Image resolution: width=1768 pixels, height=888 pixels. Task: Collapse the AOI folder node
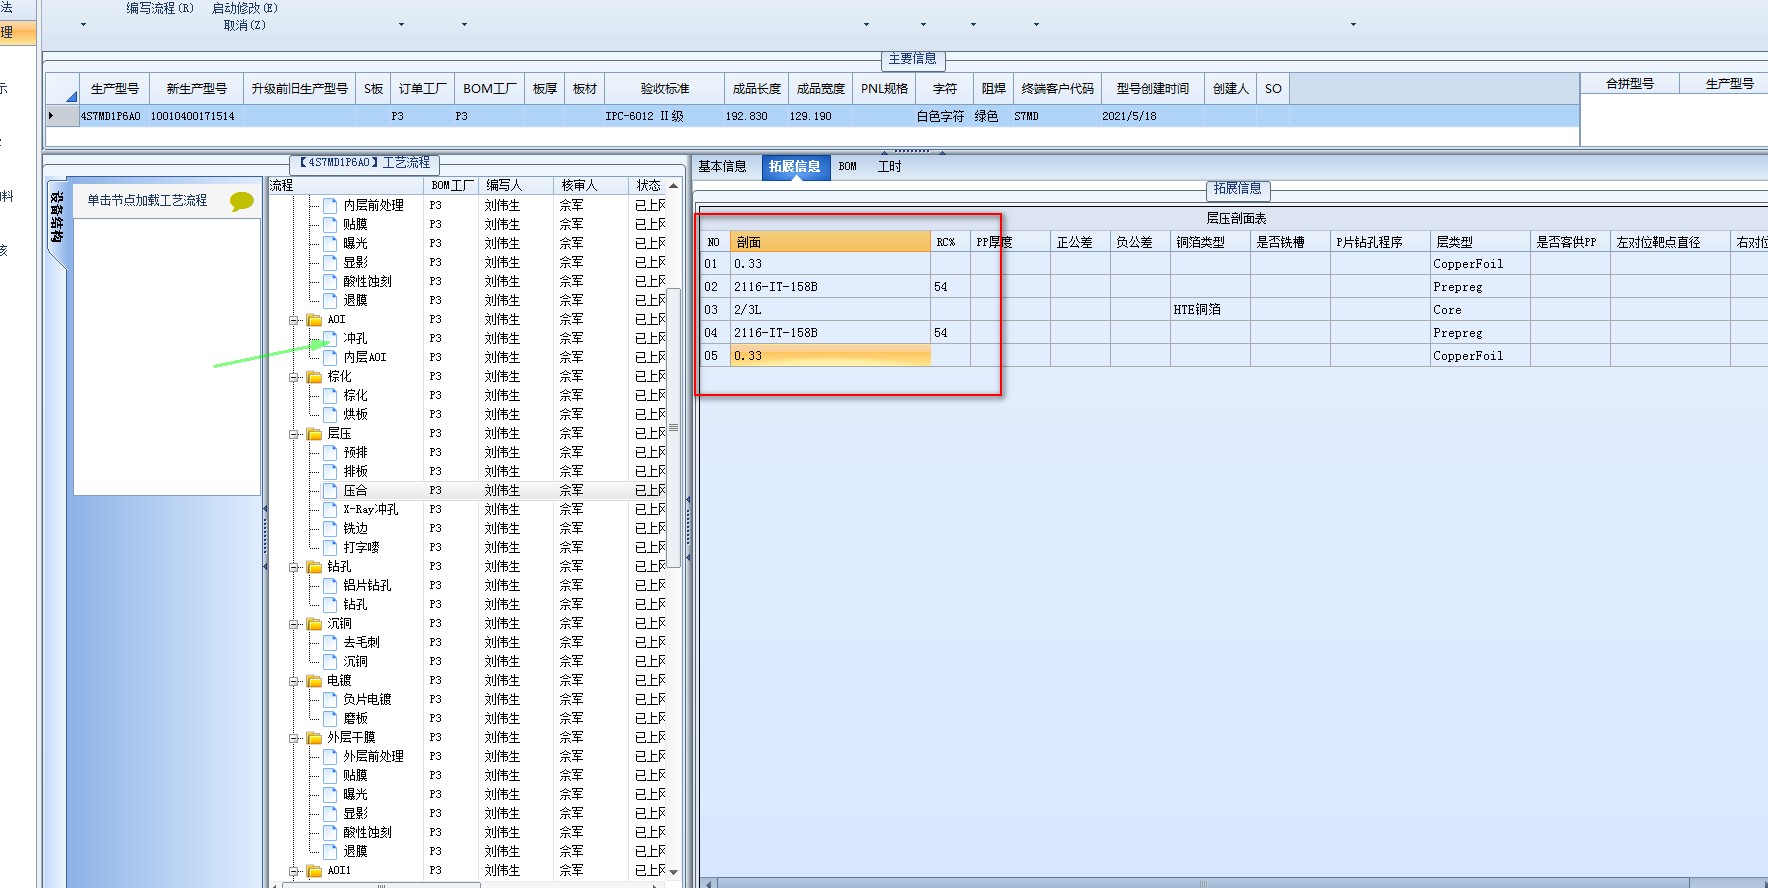tap(295, 320)
